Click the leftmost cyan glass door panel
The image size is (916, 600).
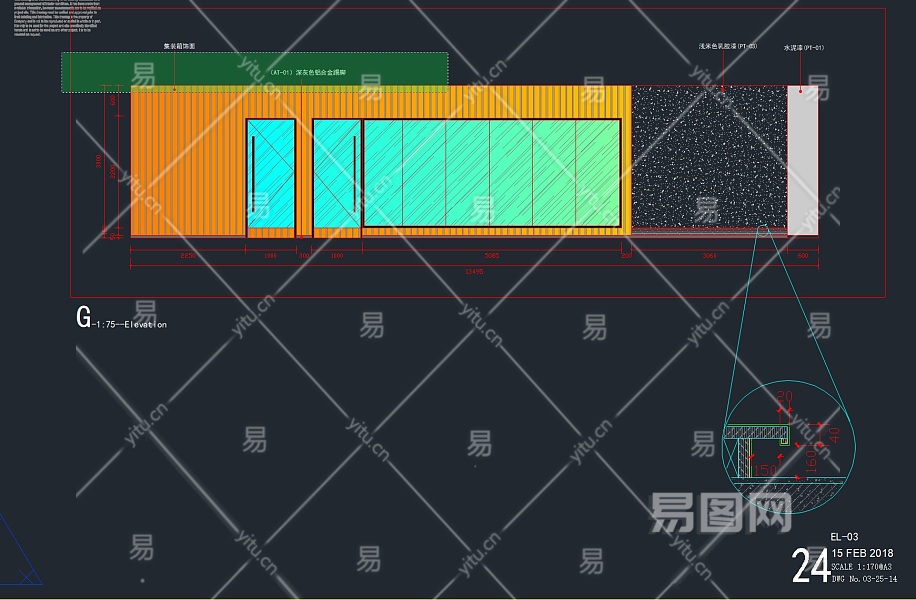(270, 173)
